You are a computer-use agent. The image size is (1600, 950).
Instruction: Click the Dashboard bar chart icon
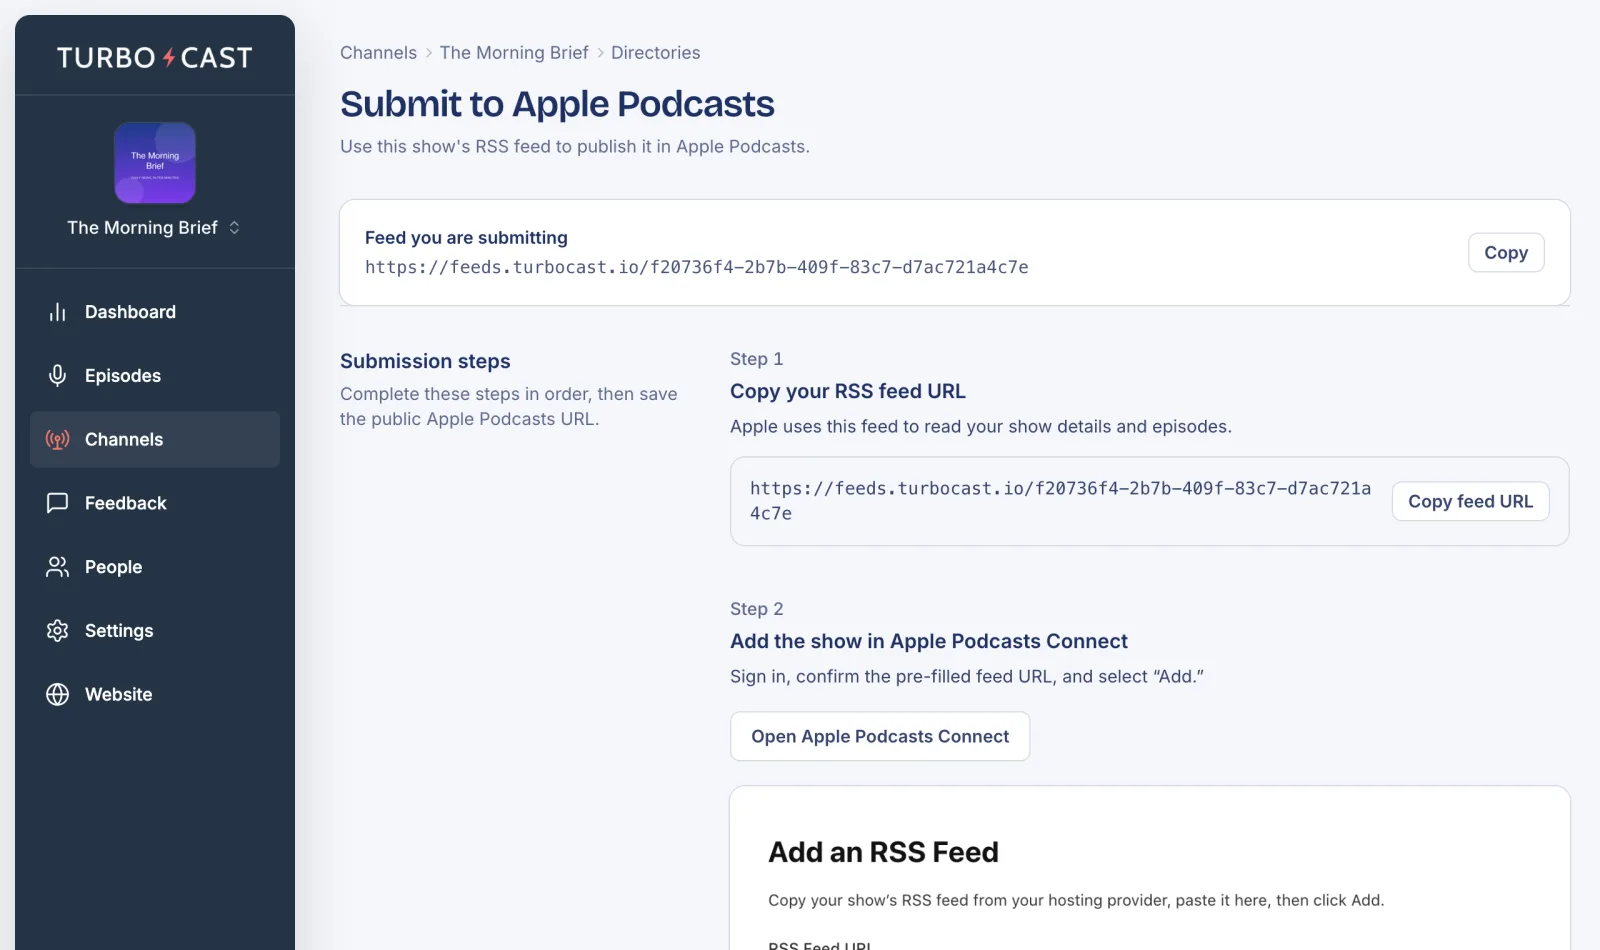tap(57, 312)
